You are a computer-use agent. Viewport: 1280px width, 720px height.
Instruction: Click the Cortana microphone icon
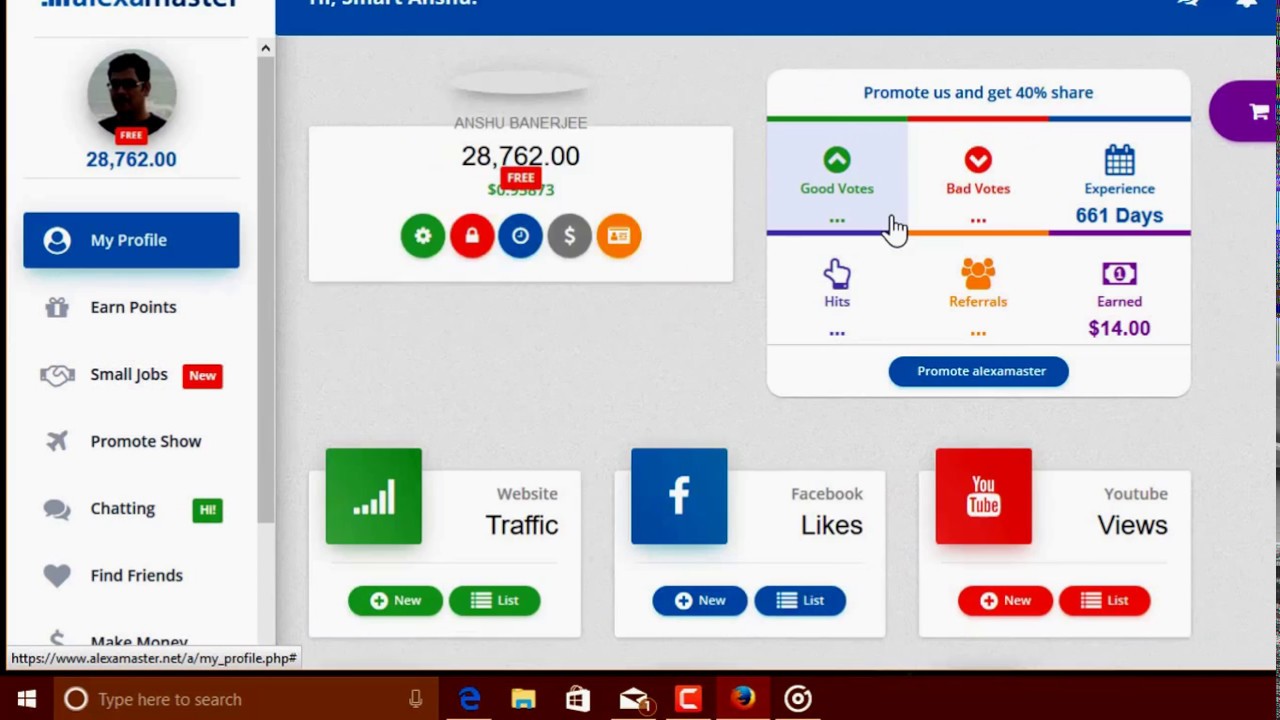coord(416,699)
